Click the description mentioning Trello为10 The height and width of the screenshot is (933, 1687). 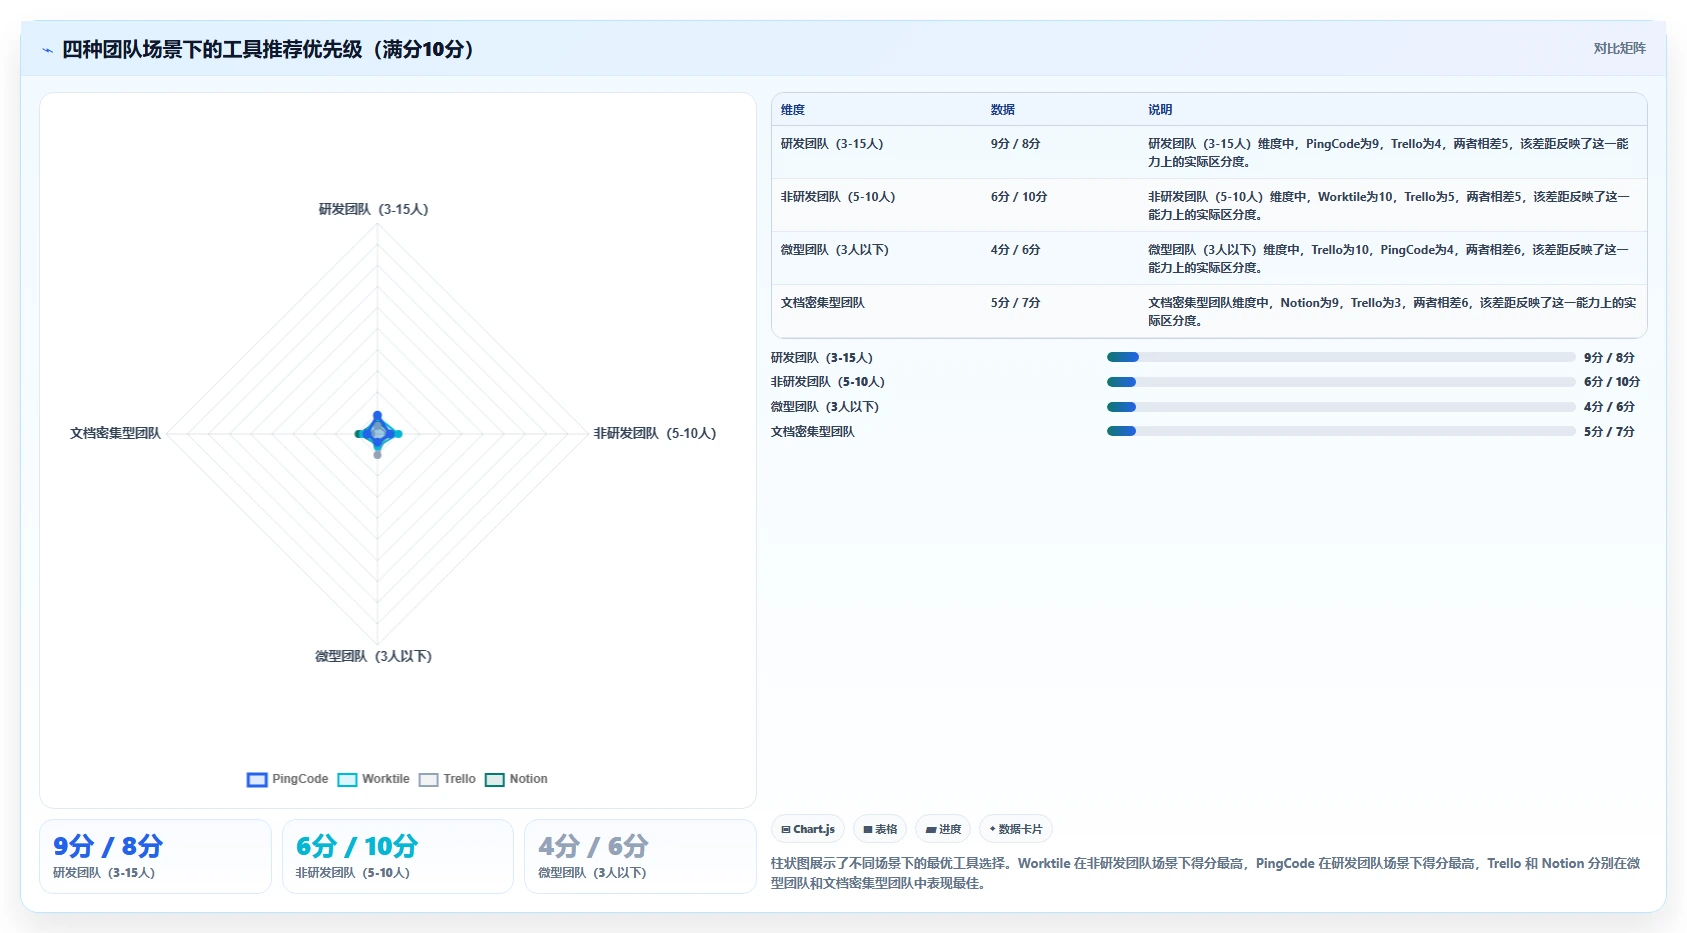1389,259
